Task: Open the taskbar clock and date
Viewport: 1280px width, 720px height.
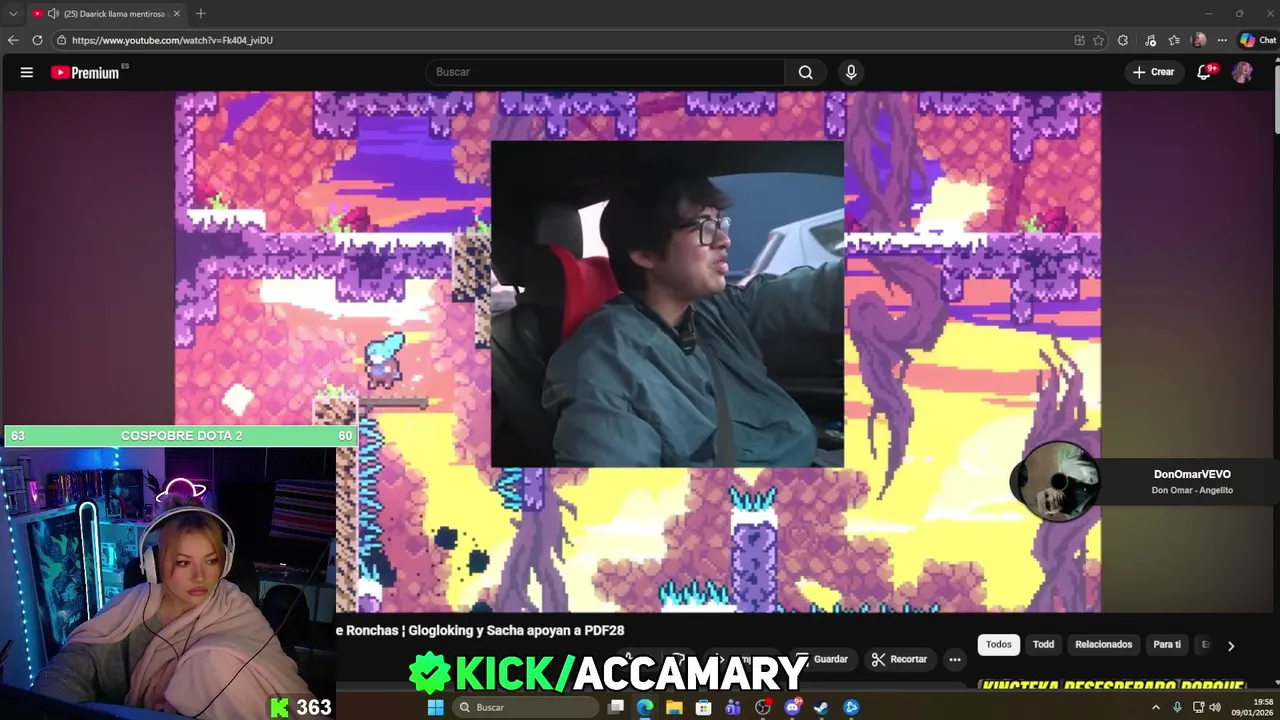Action: (x=1252, y=707)
